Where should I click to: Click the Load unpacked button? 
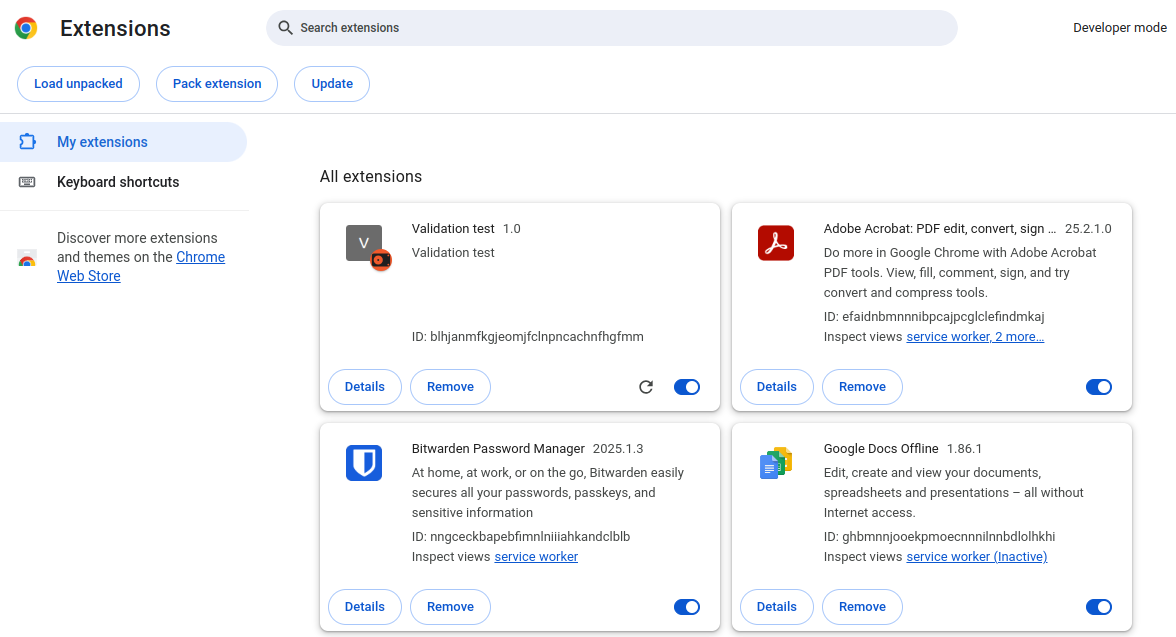click(78, 84)
